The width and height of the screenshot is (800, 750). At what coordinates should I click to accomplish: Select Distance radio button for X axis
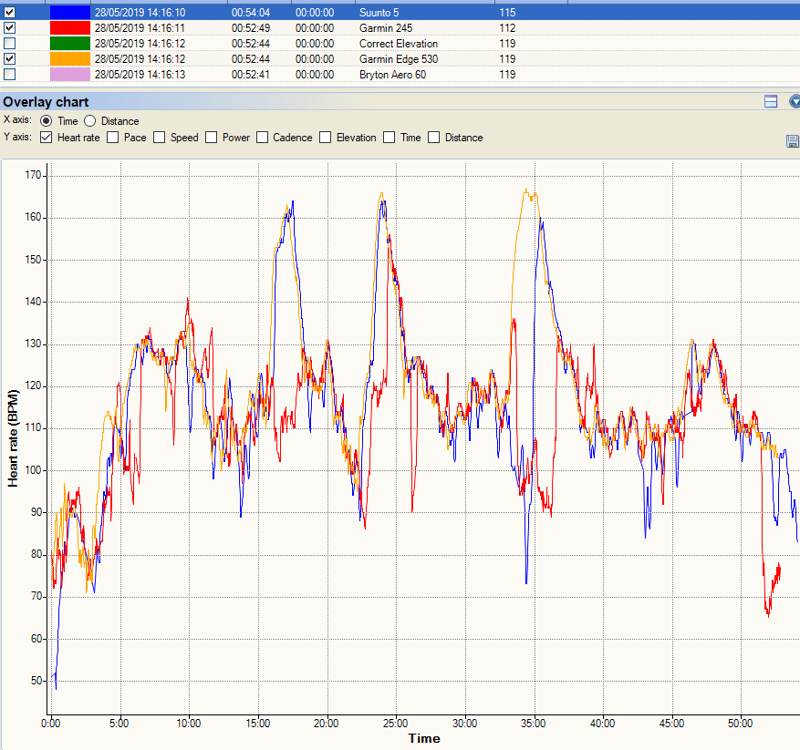coord(90,121)
